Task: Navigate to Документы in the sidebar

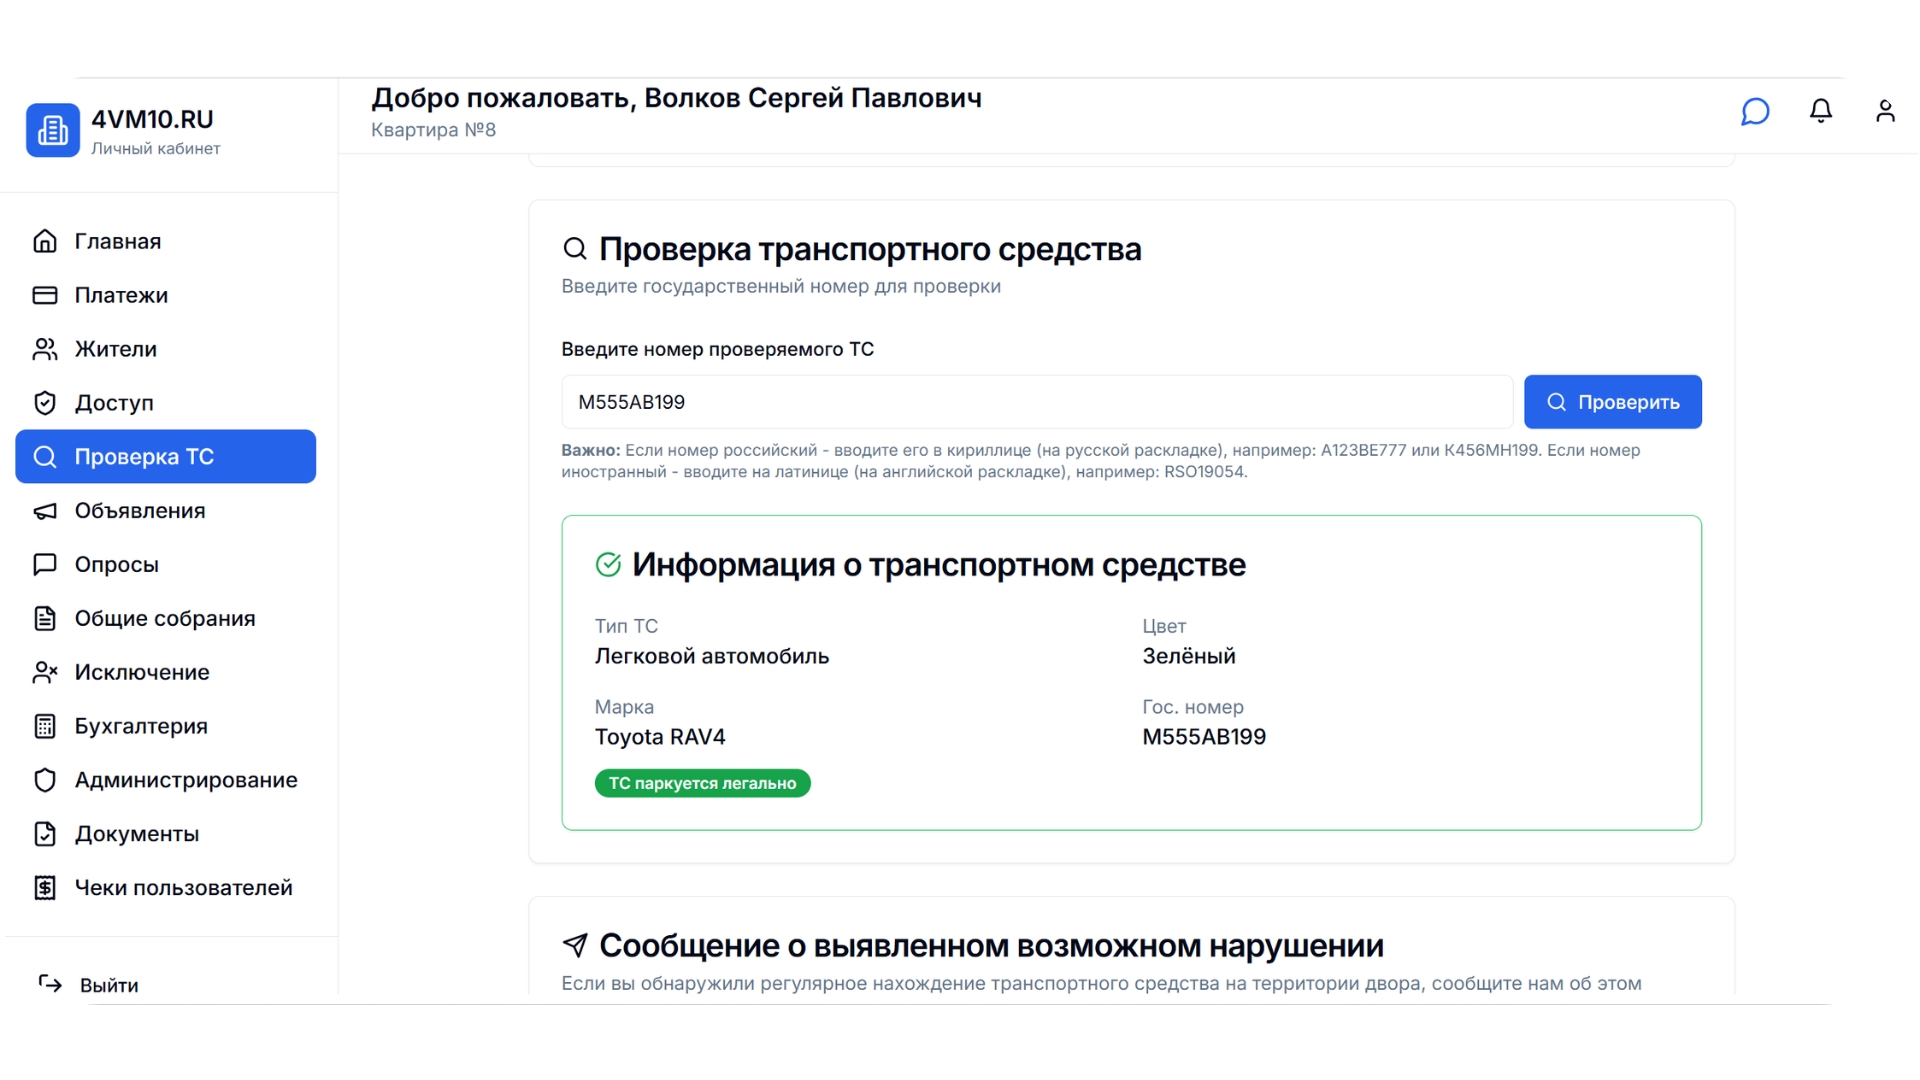Action: tap(137, 833)
